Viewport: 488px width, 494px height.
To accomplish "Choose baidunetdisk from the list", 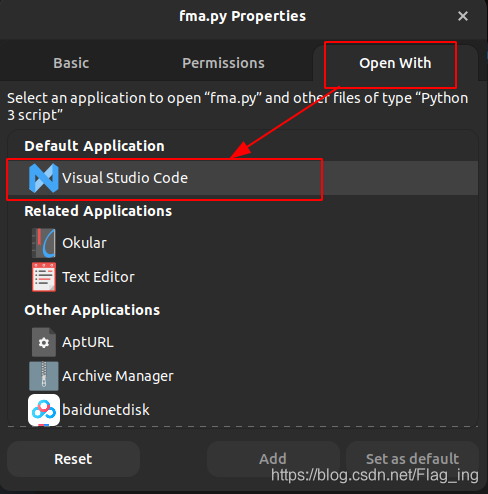I will click(x=243, y=410).
